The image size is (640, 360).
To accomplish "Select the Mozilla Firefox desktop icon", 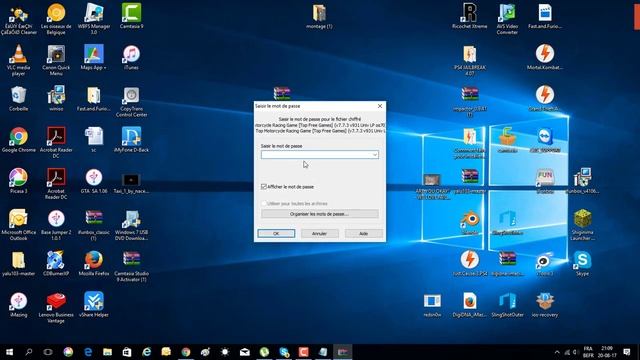I will click(x=93, y=264).
